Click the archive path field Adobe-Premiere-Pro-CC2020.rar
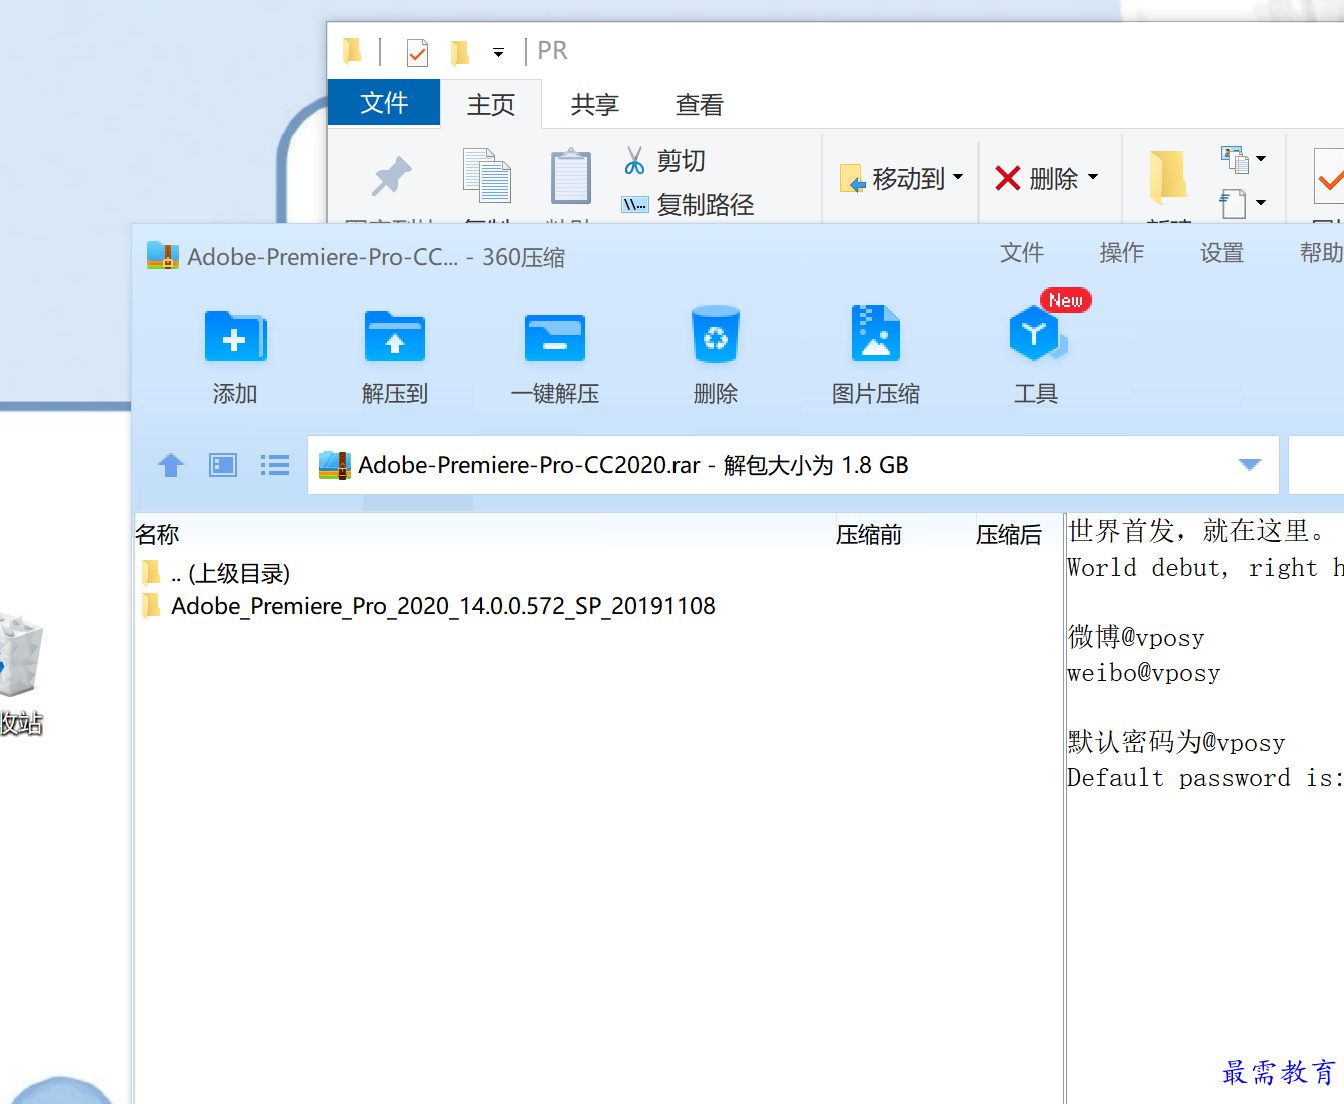 tap(793, 465)
